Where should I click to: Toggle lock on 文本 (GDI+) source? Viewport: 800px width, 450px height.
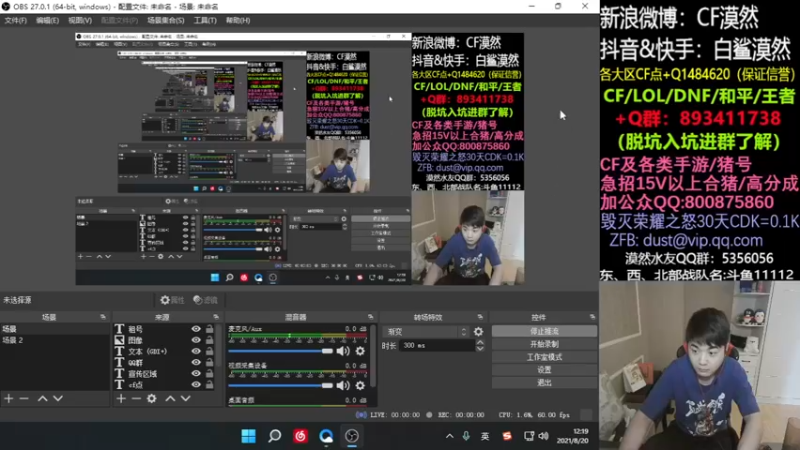pos(209,352)
